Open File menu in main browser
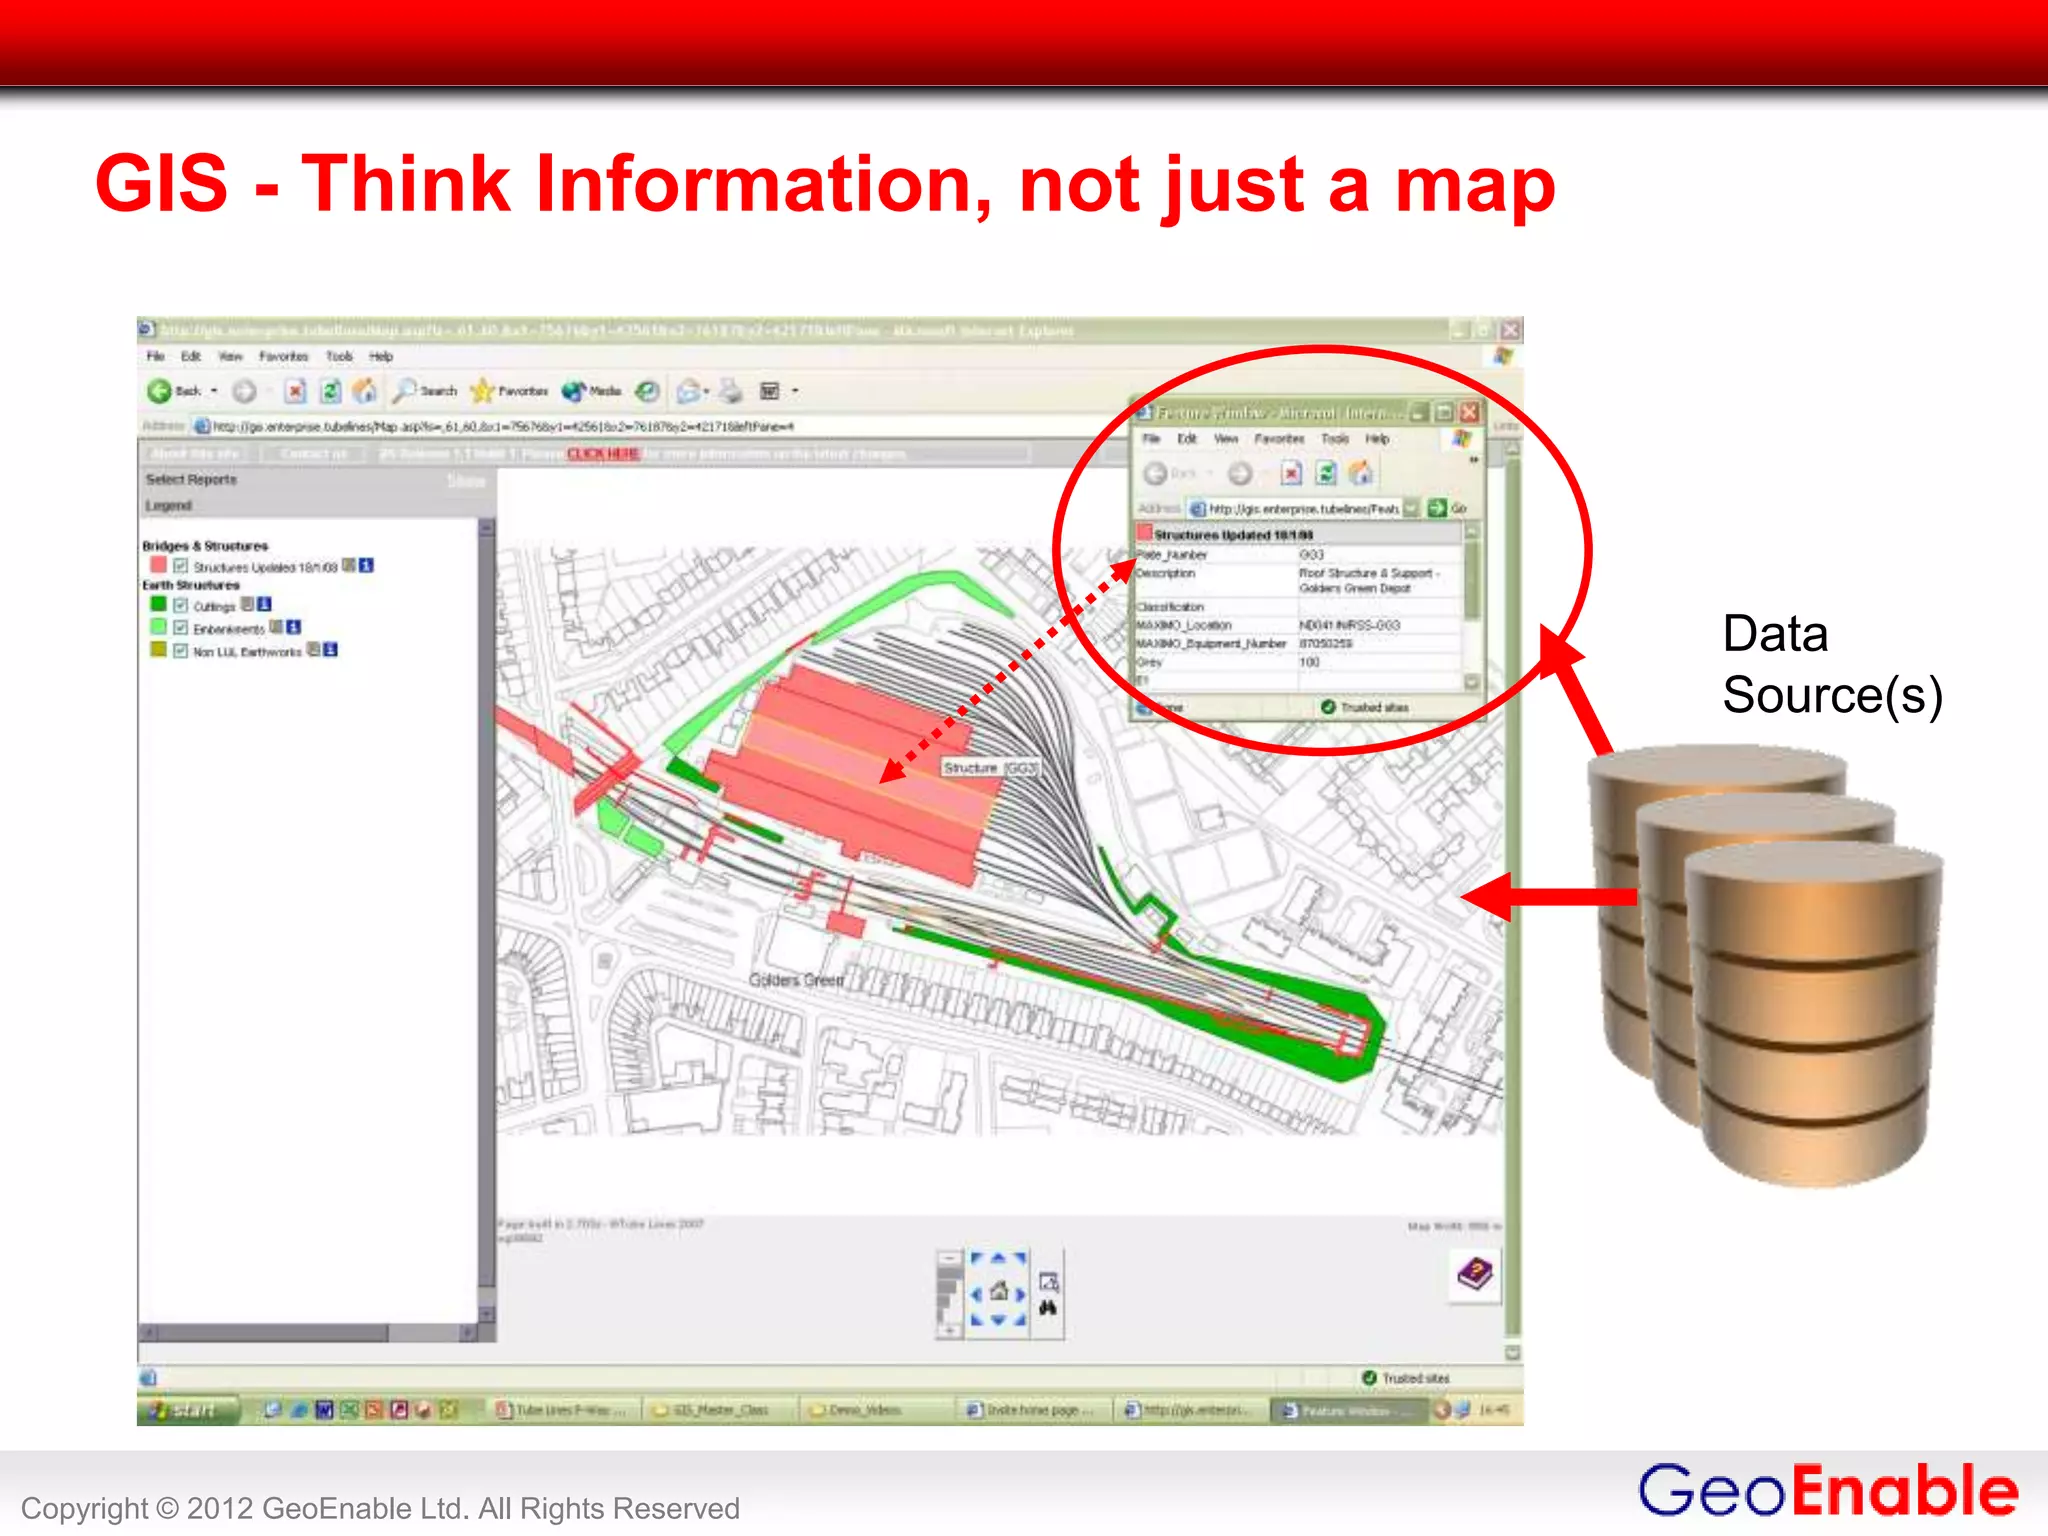 (156, 356)
